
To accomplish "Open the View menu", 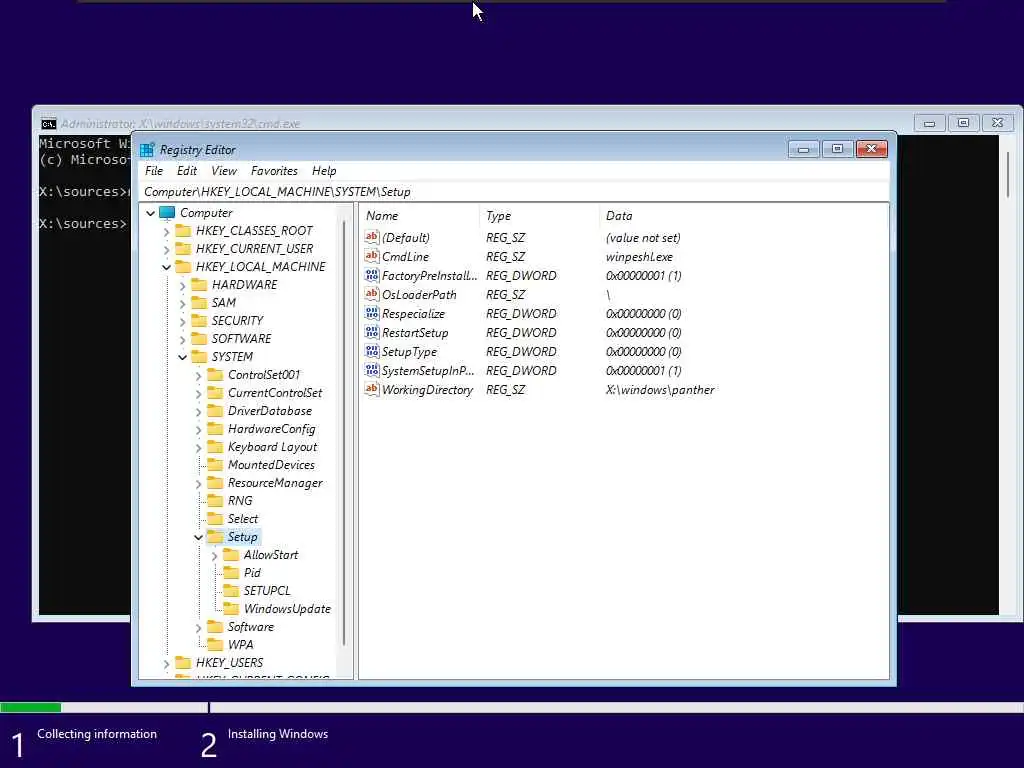I will pyautogui.click(x=224, y=170).
